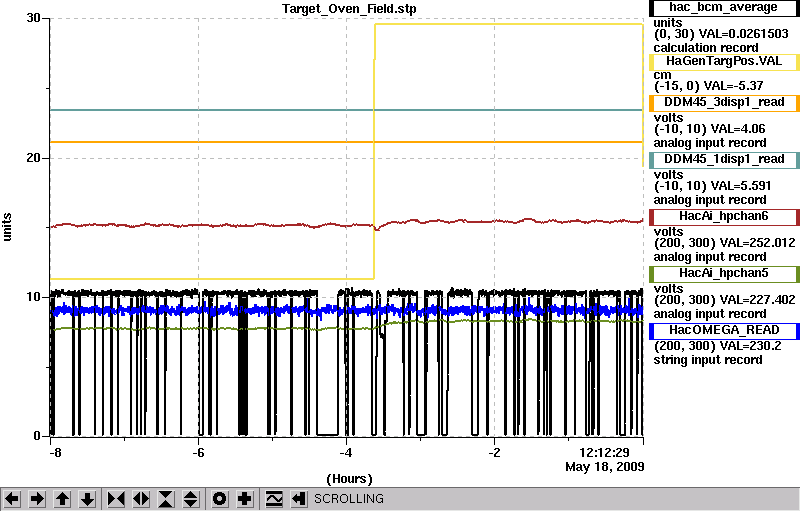800x511 pixels.
Task: Click the (Hours) x-axis label
Action: click(349, 479)
